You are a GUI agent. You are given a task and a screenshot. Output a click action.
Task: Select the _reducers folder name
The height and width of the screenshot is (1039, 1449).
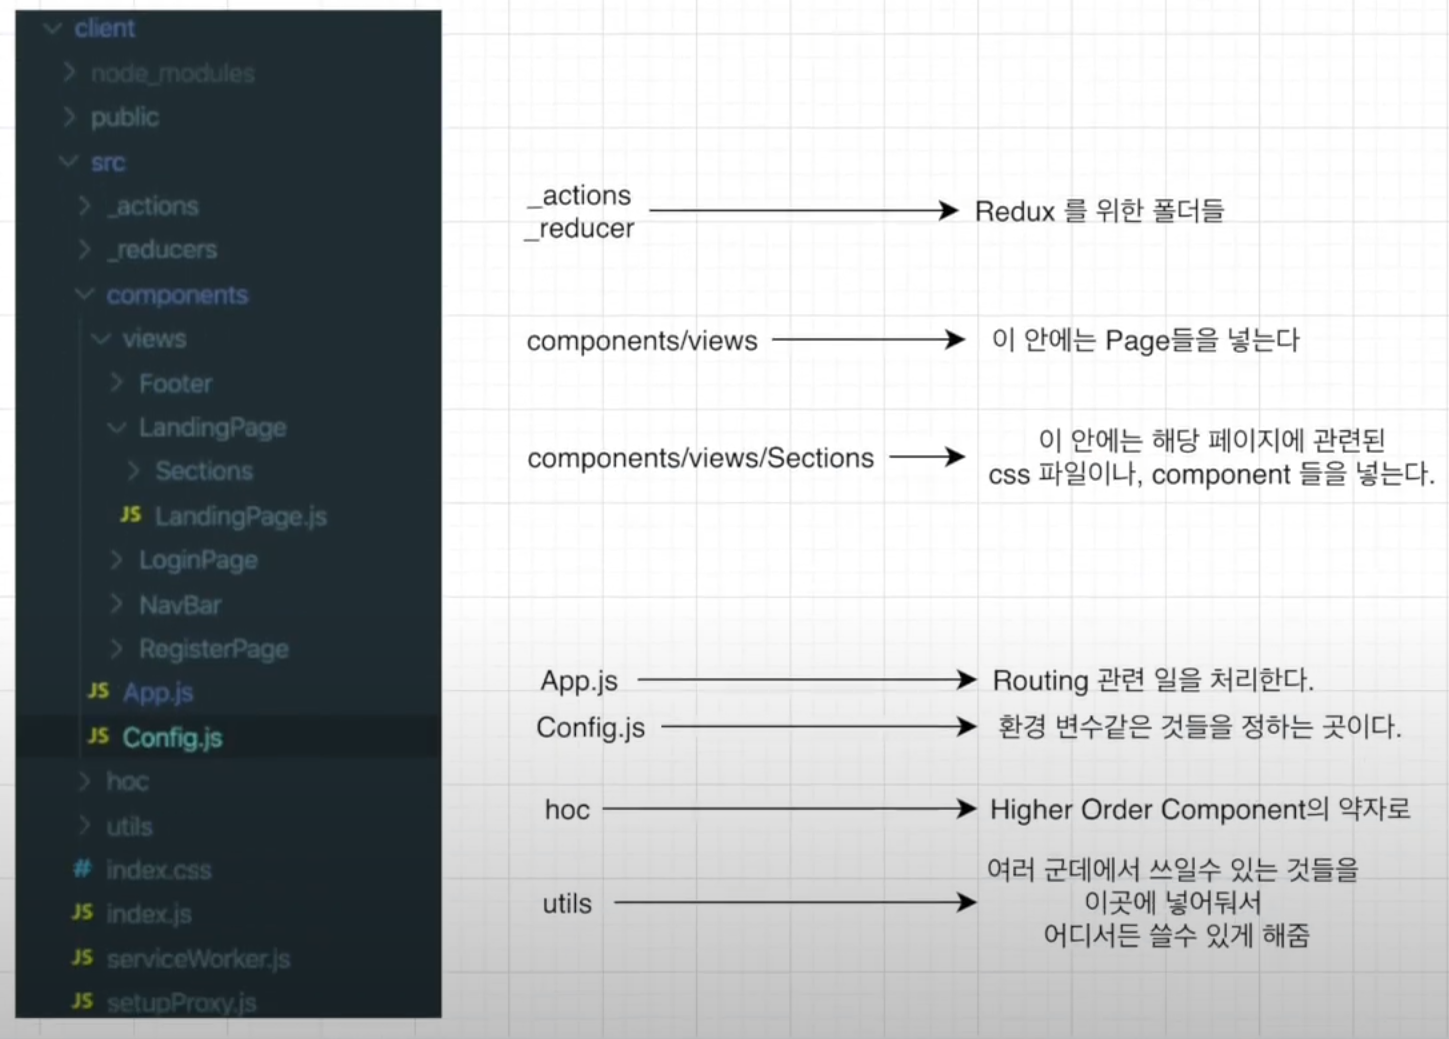pos(162,250)
